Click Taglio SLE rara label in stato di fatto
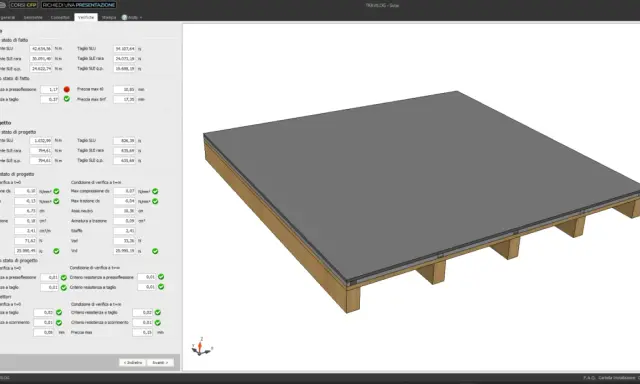 click(91, 58)
